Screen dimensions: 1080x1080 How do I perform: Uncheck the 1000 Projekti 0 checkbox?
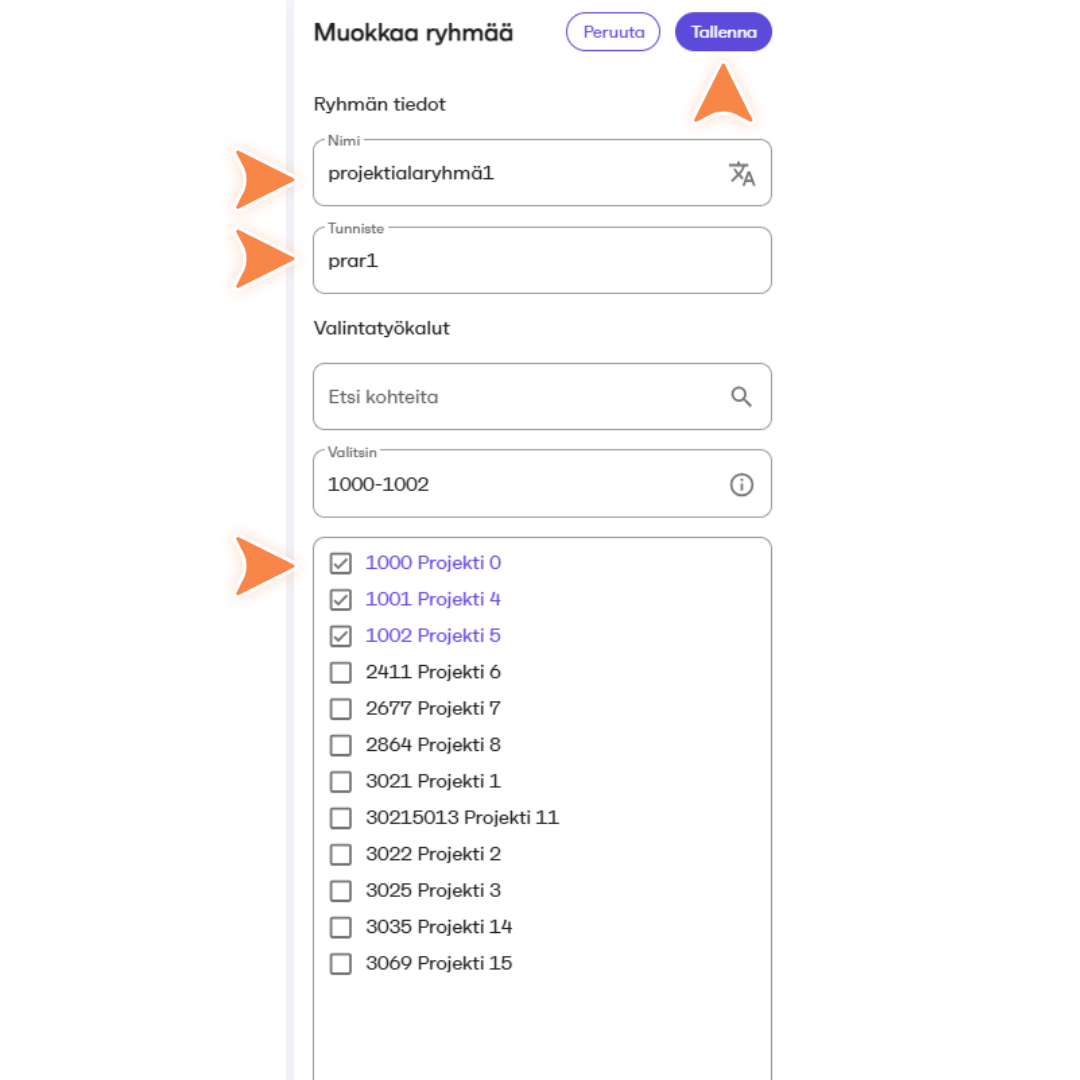(340, 563)
